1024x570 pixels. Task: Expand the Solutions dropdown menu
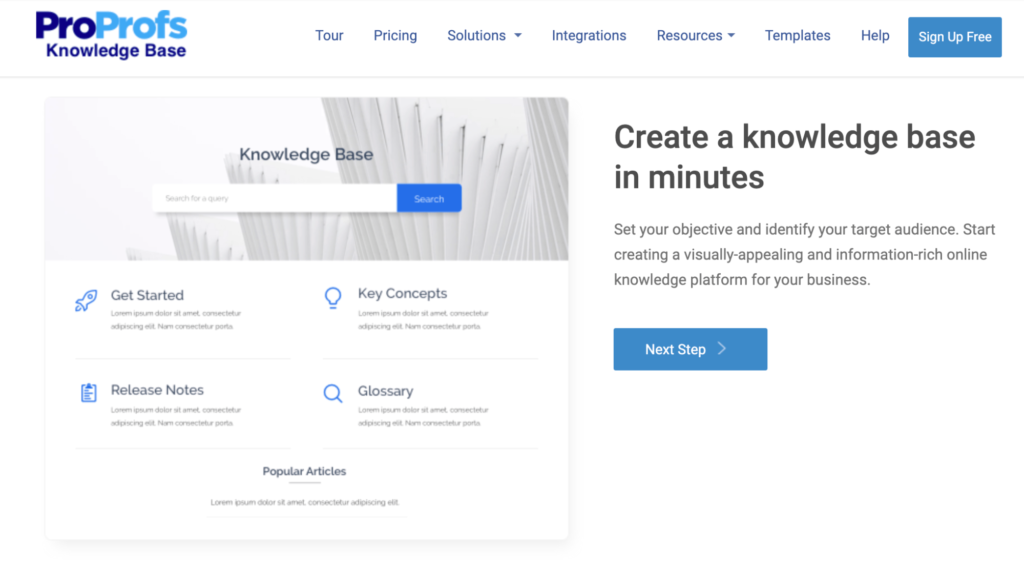point(484,36)
